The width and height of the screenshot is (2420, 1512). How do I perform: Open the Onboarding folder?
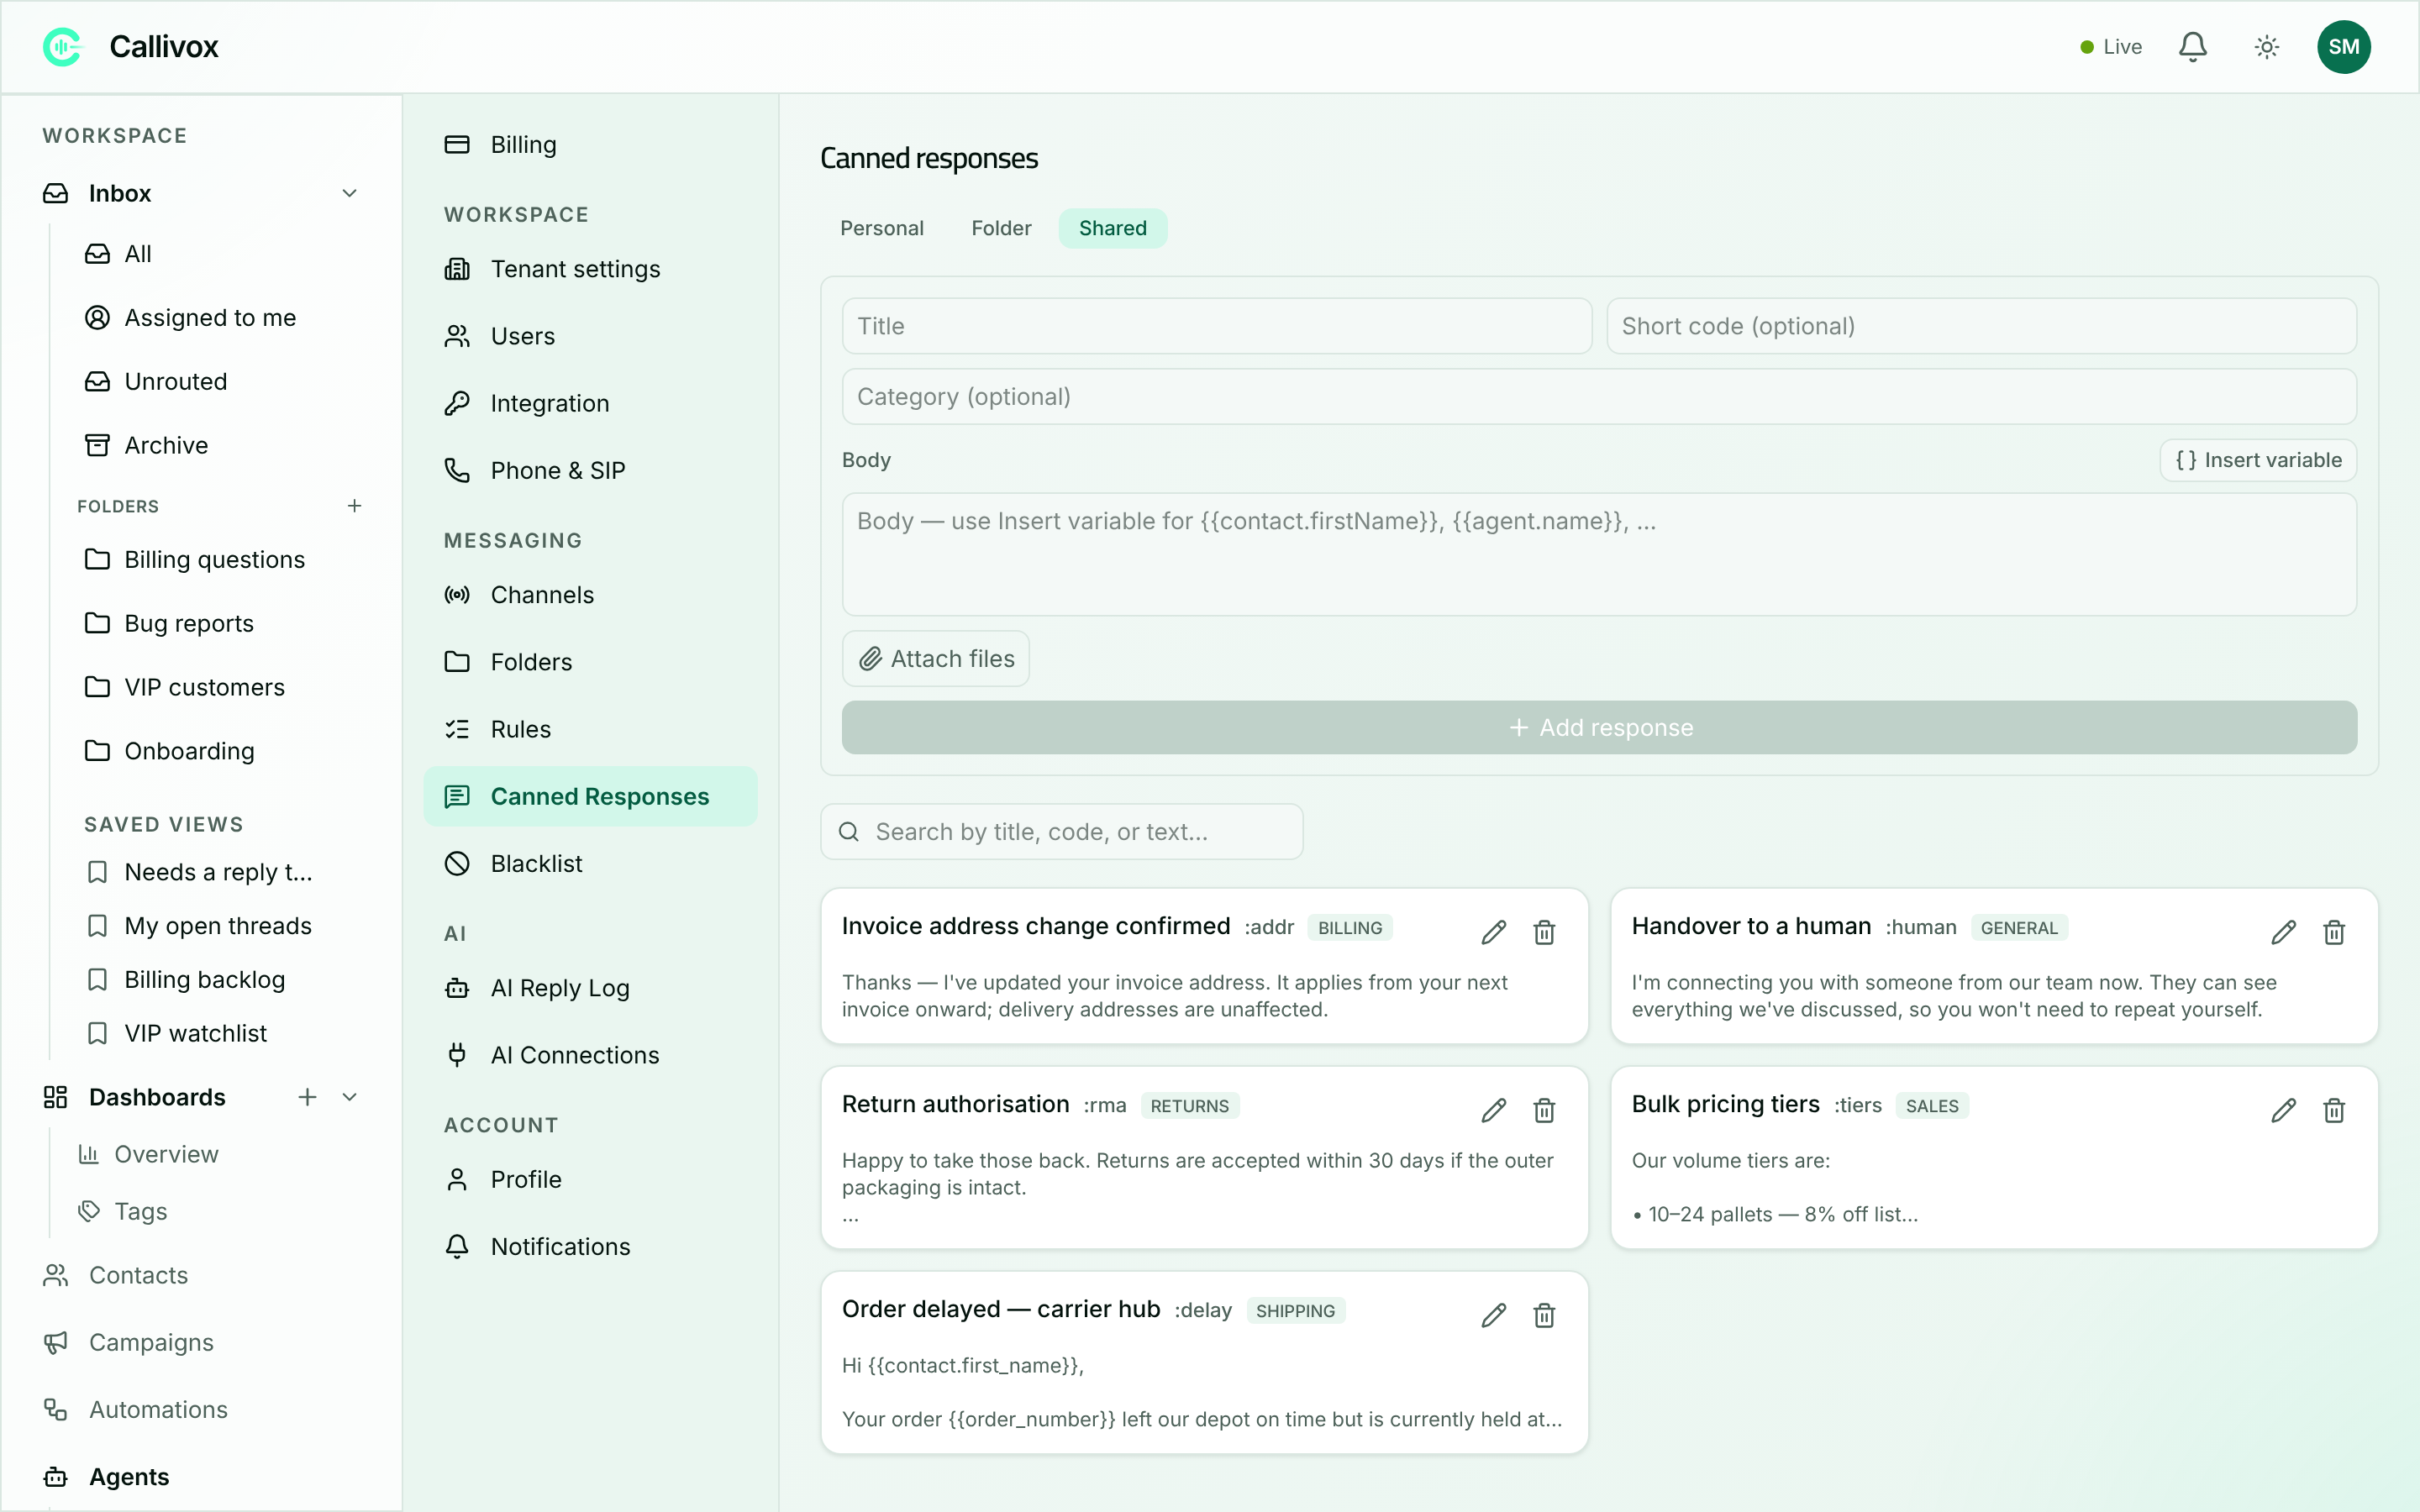(222, 751)
